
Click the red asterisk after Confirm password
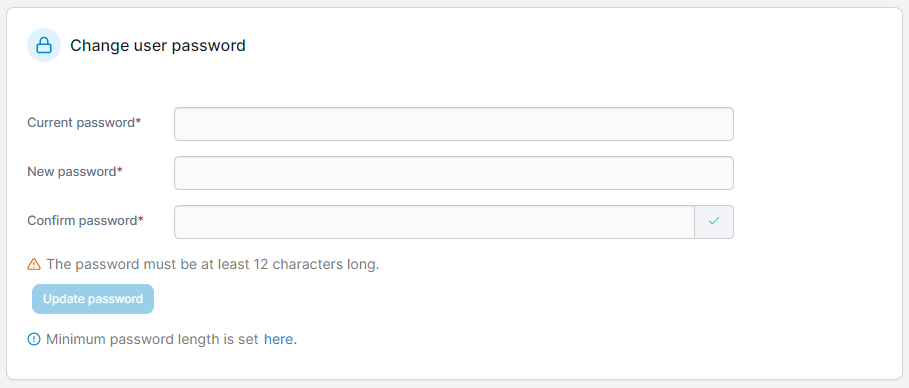pos(141,219)
